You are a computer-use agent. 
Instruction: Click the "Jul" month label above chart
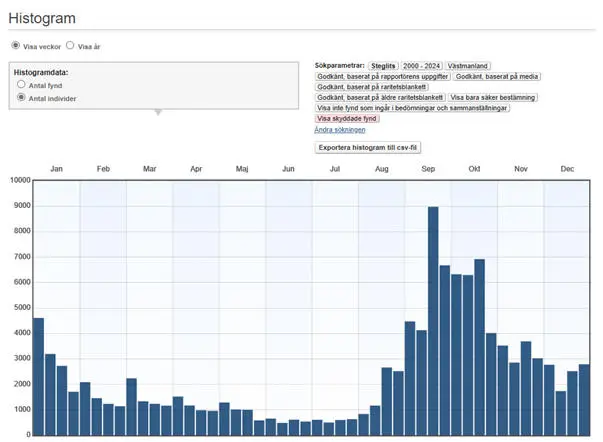tap(334, 170)
